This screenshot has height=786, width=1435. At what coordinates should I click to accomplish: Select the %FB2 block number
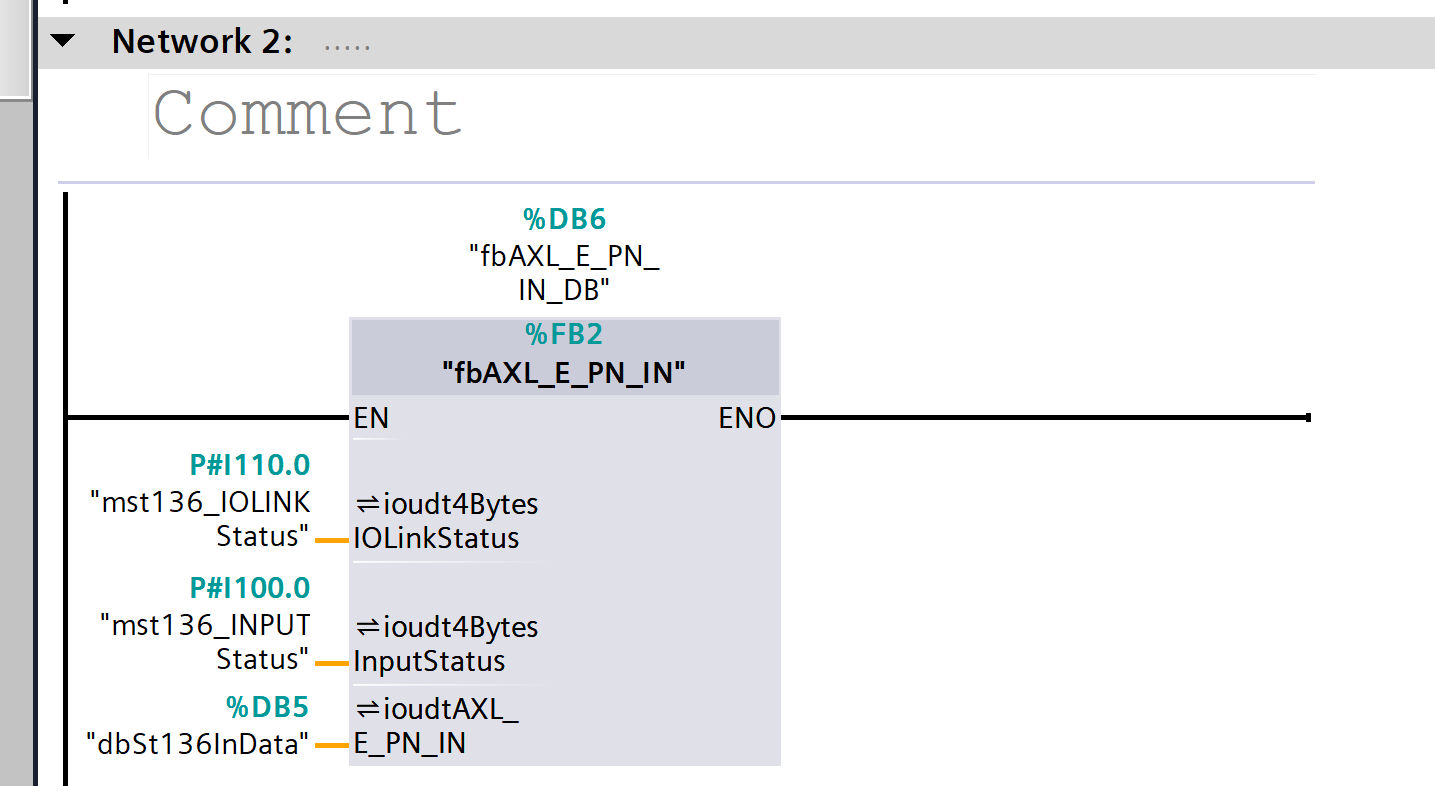point(565,335)
